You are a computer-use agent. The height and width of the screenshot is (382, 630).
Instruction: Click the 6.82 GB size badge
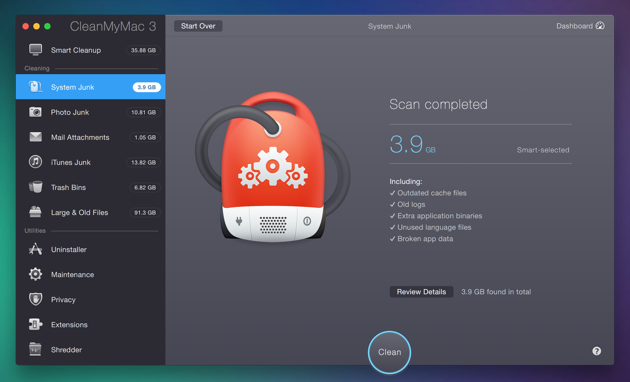click(x=145, y=188)
